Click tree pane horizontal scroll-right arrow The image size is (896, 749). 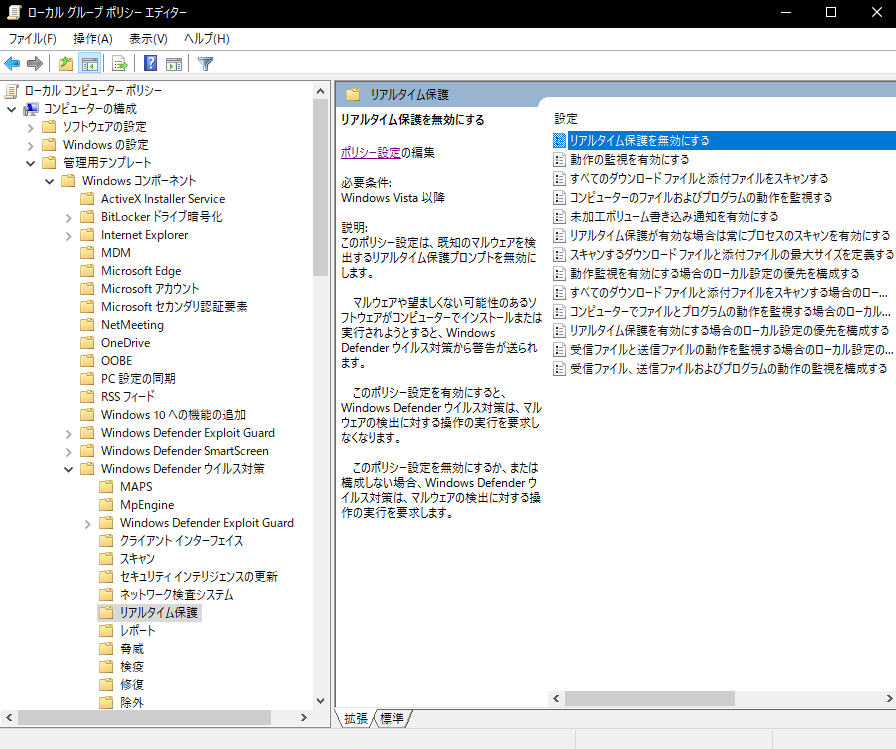click(x=303, y=718)
